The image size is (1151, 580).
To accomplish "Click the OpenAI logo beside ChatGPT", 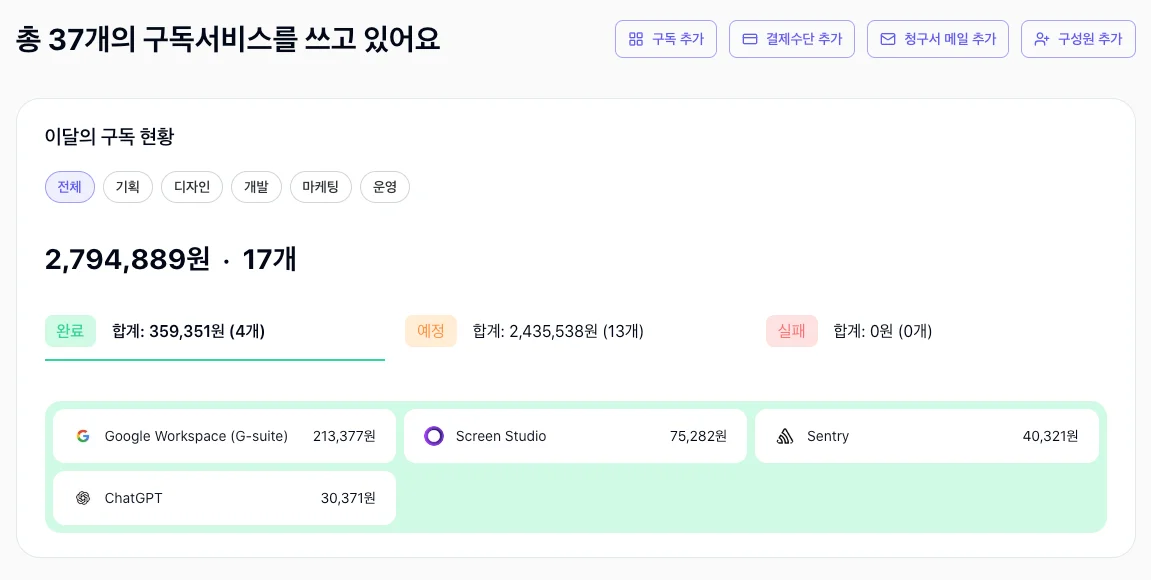I will tap(83, 498).
